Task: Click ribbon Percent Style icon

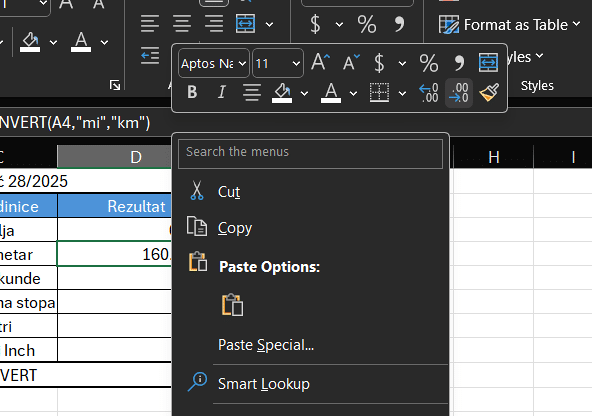Action: pyautogui.click(x=367, y=25)
